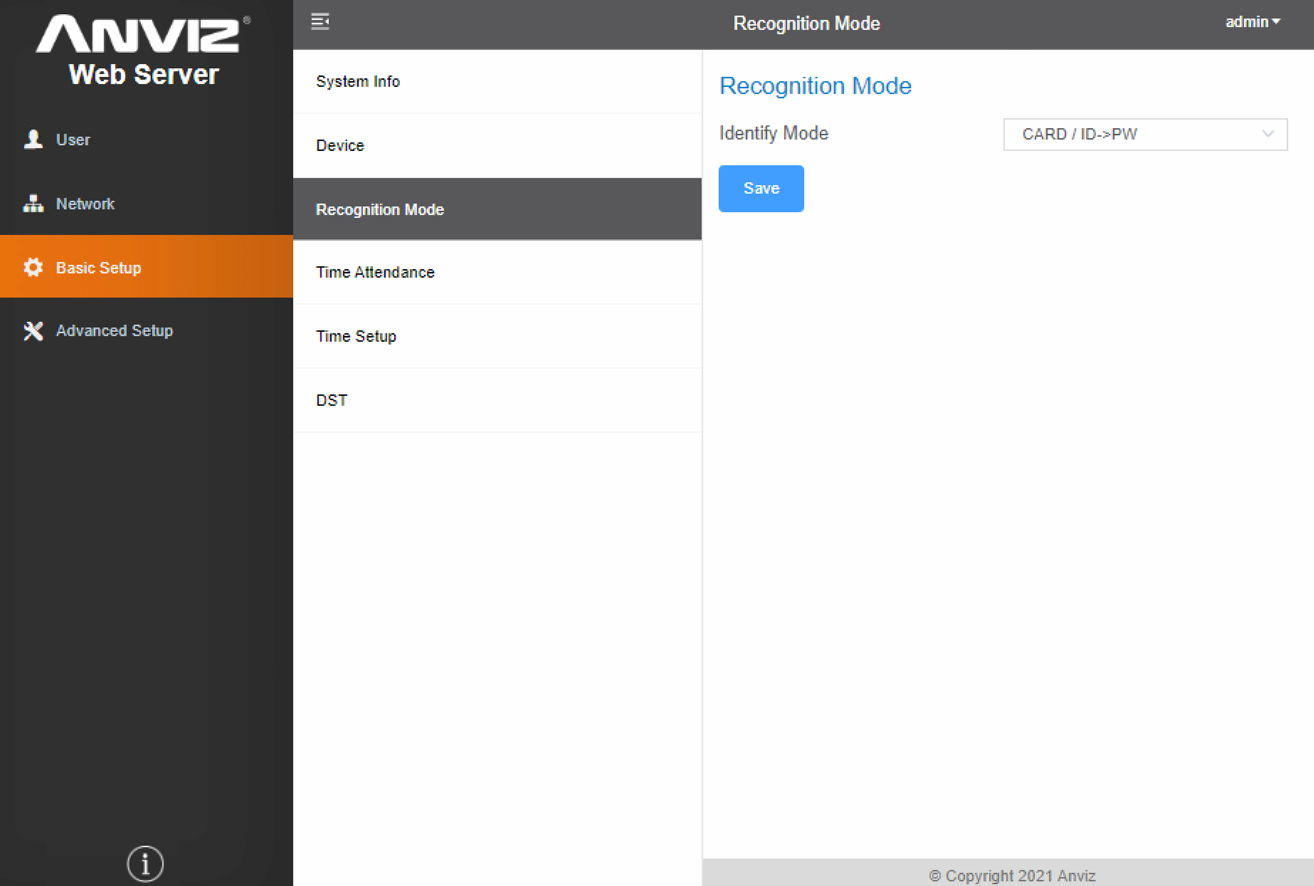Open the Time Setup section
Screen dimensions: 1314x886
point(356,336)
